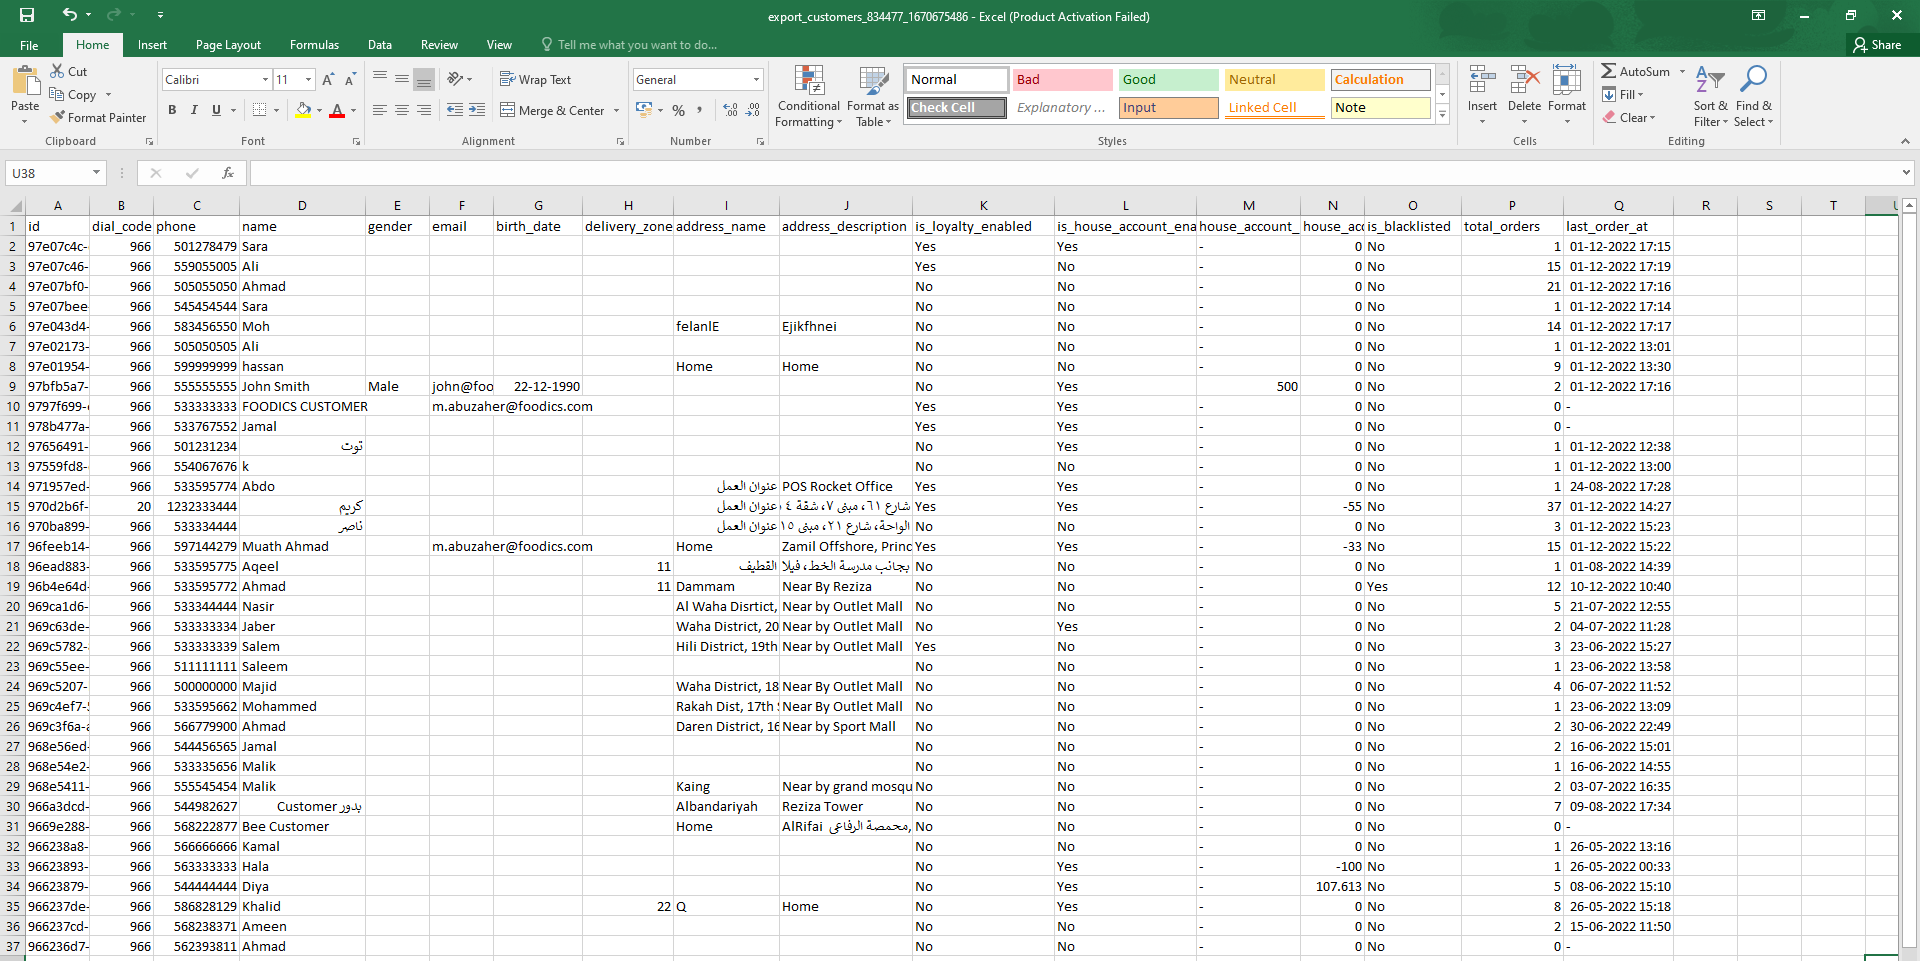Apply align left to cells
This screenshot has height=961, width=1920.
click(x=380, y=110)
